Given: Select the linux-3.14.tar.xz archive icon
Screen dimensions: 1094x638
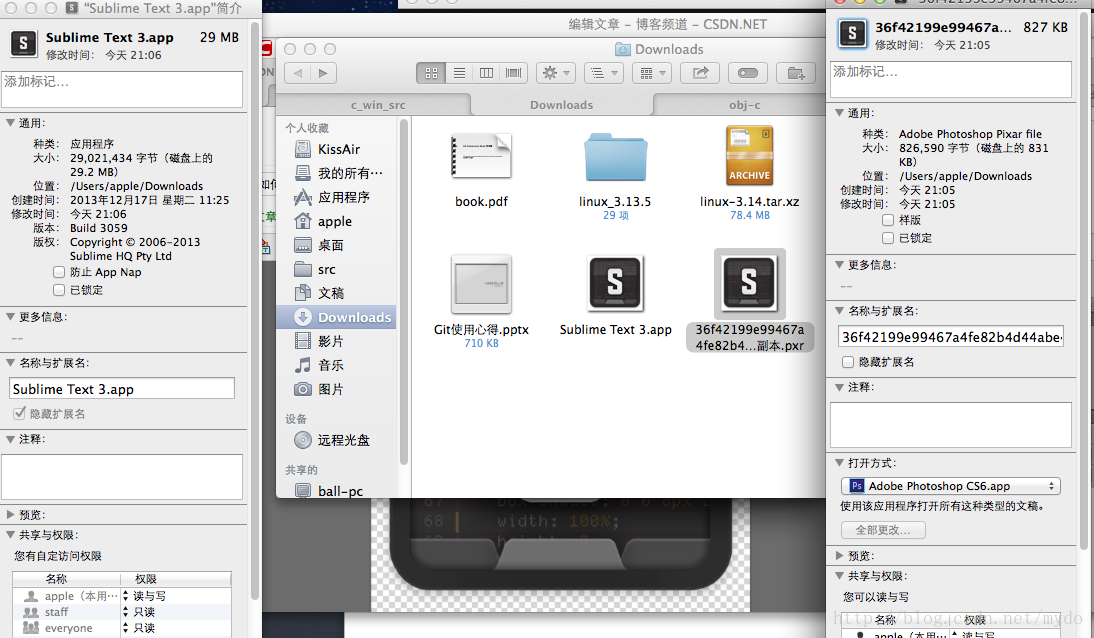Looking at the screenshot, I should click(749, 155).
